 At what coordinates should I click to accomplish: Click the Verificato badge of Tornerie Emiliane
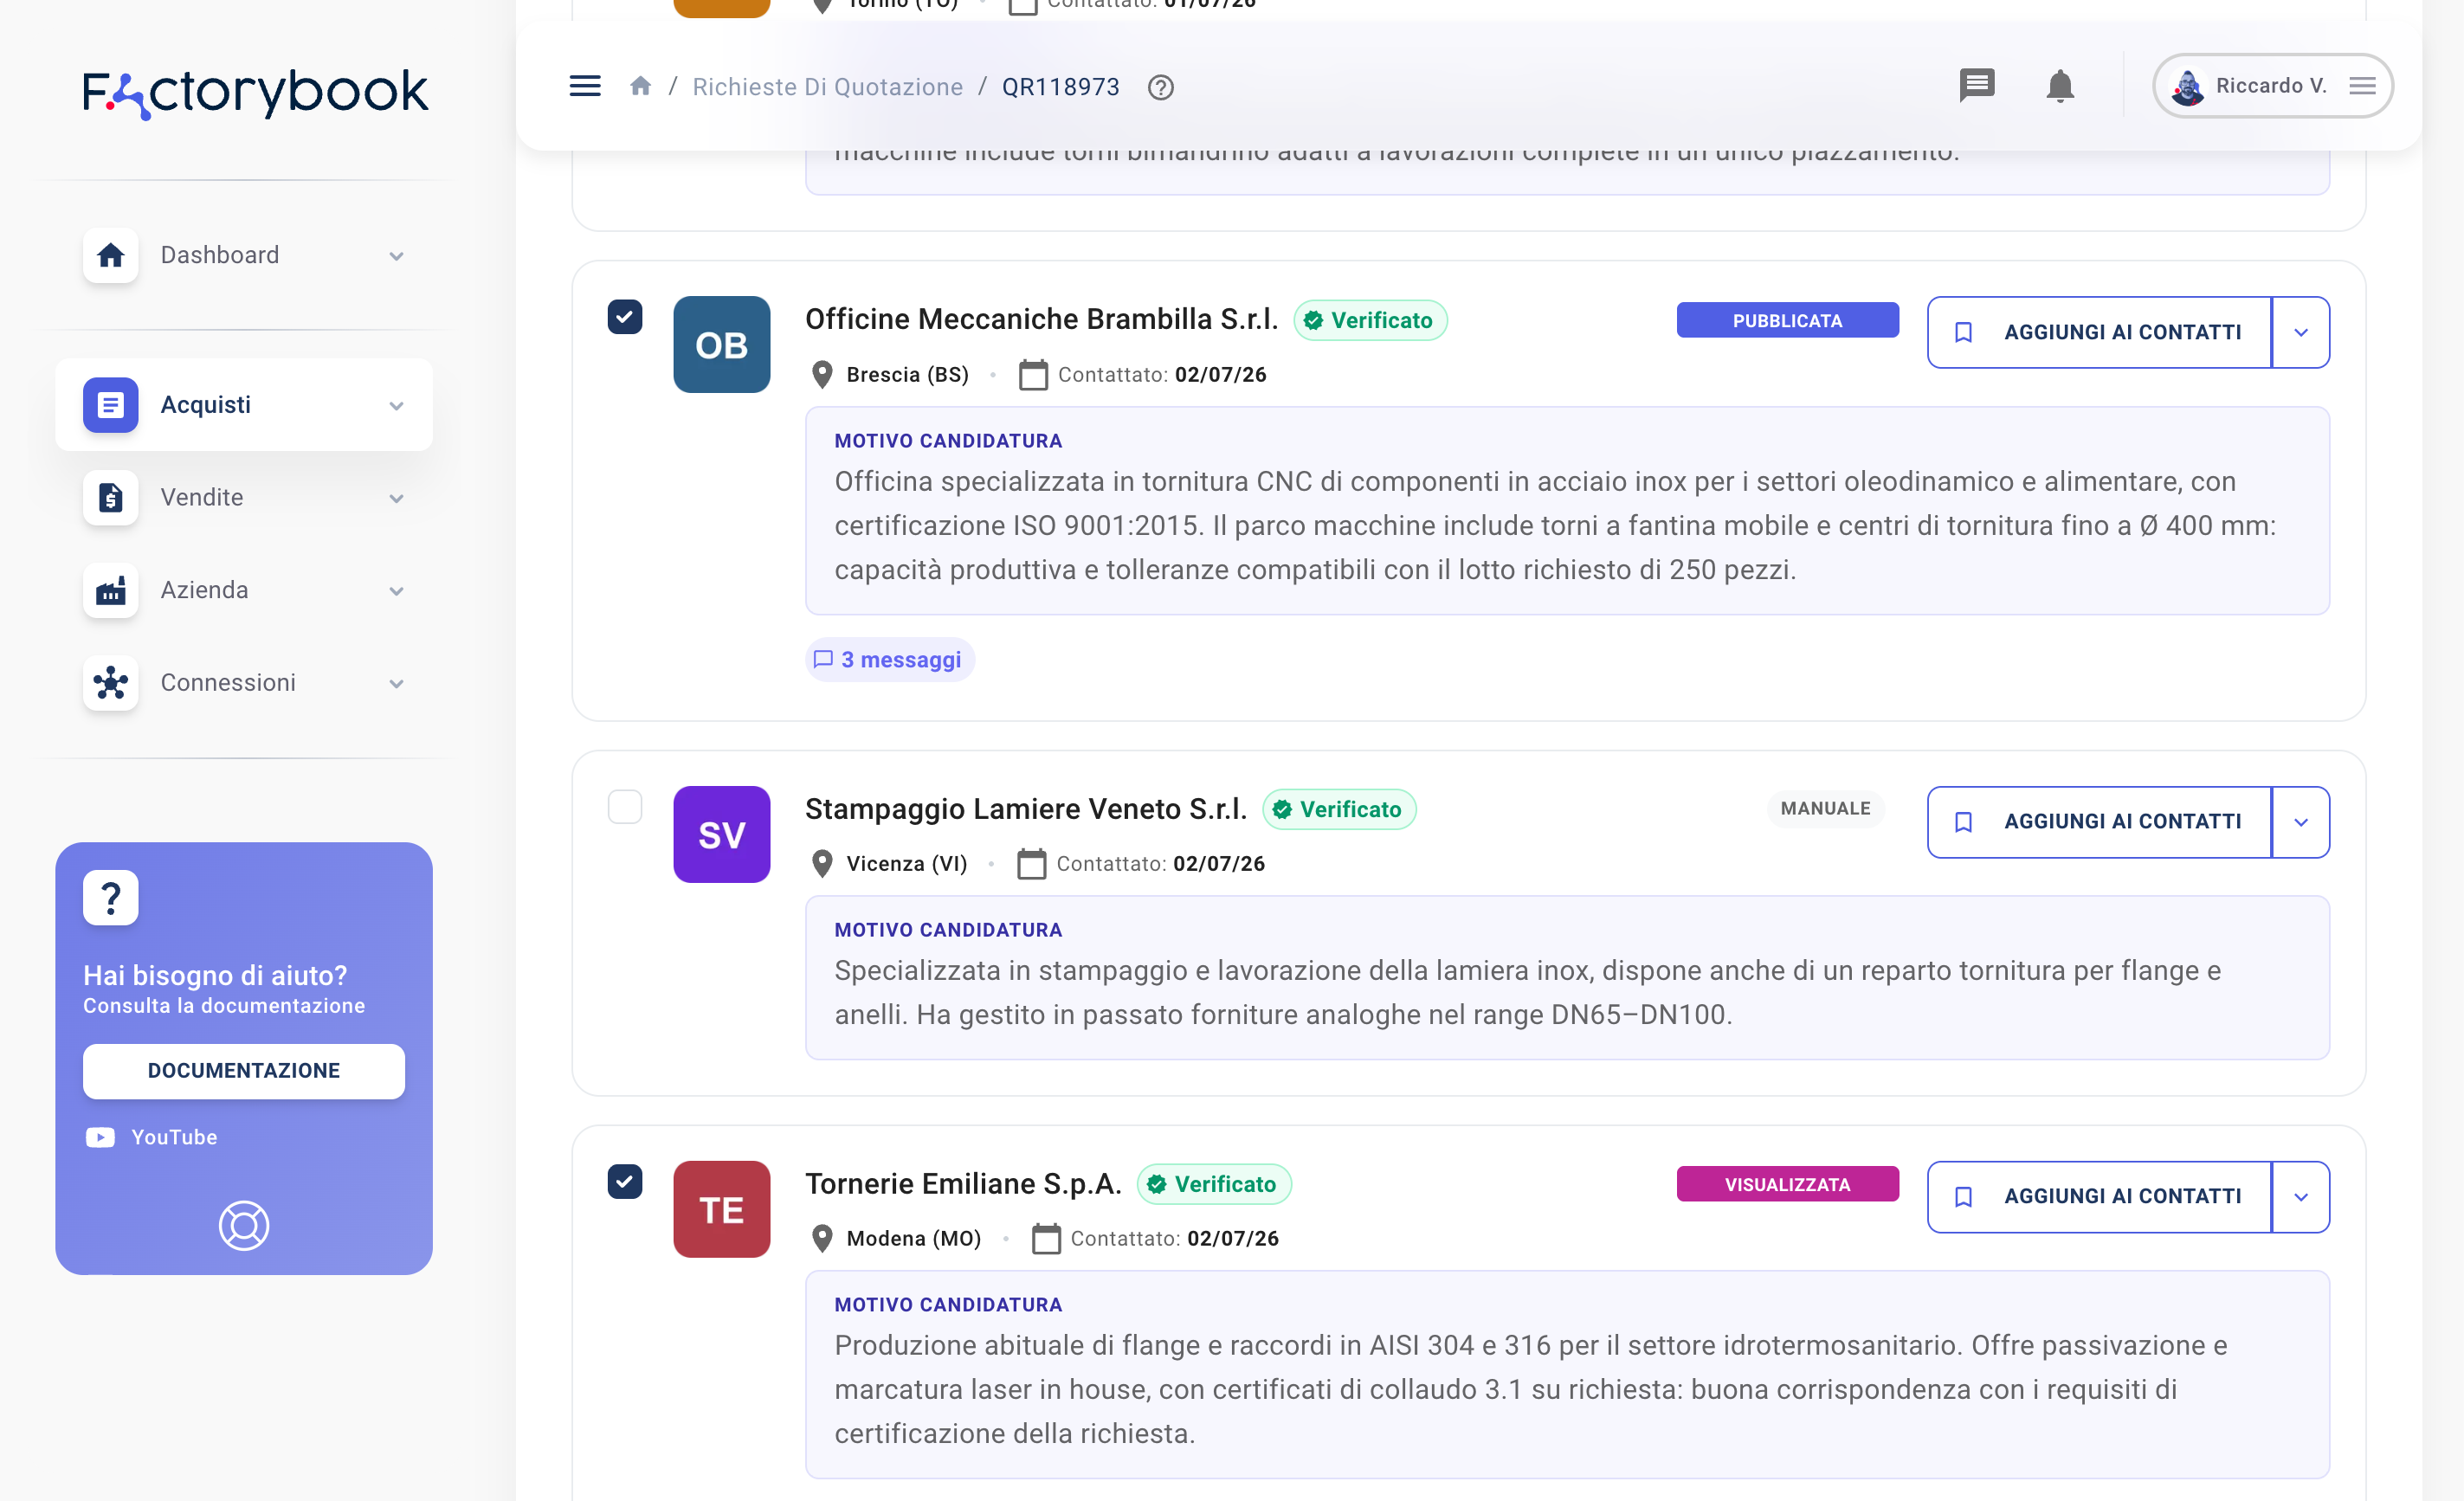1214,1184
